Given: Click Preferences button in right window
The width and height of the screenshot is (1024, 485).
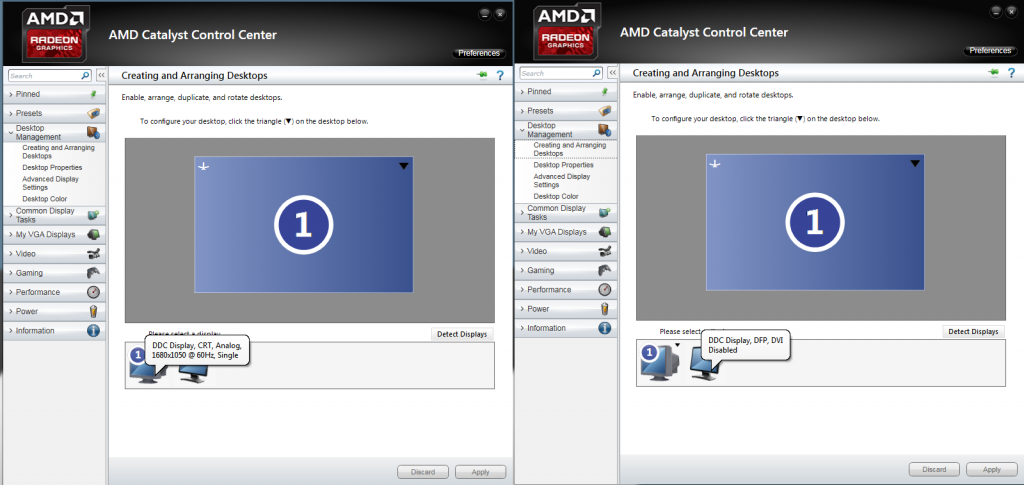Looking at the screenshot, I should pyautogui.click(x=990, y=50).
